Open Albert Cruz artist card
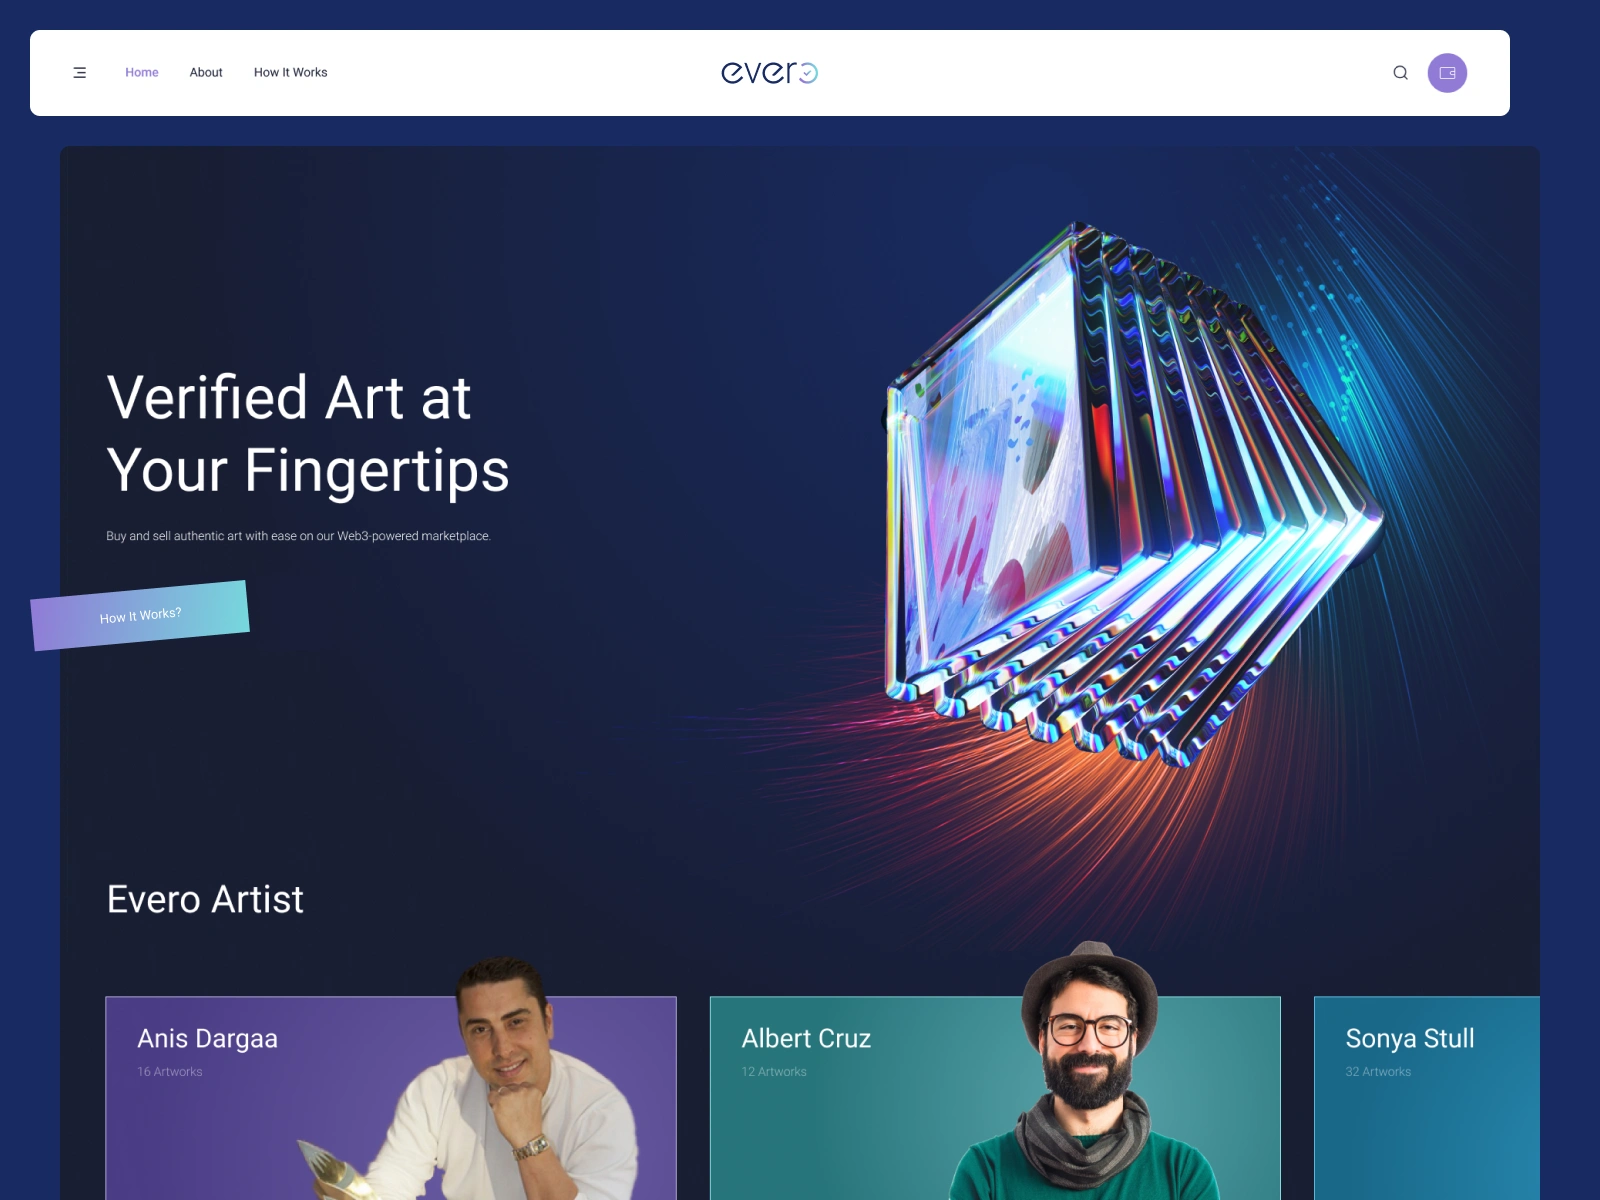 995,1098
